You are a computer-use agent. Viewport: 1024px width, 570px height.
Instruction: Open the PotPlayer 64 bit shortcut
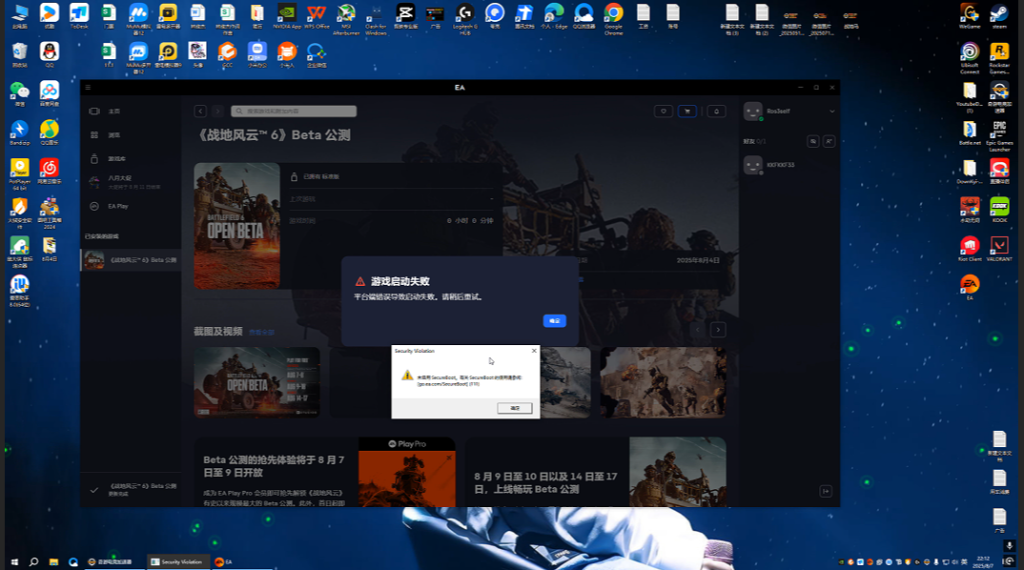coord(20,174)
